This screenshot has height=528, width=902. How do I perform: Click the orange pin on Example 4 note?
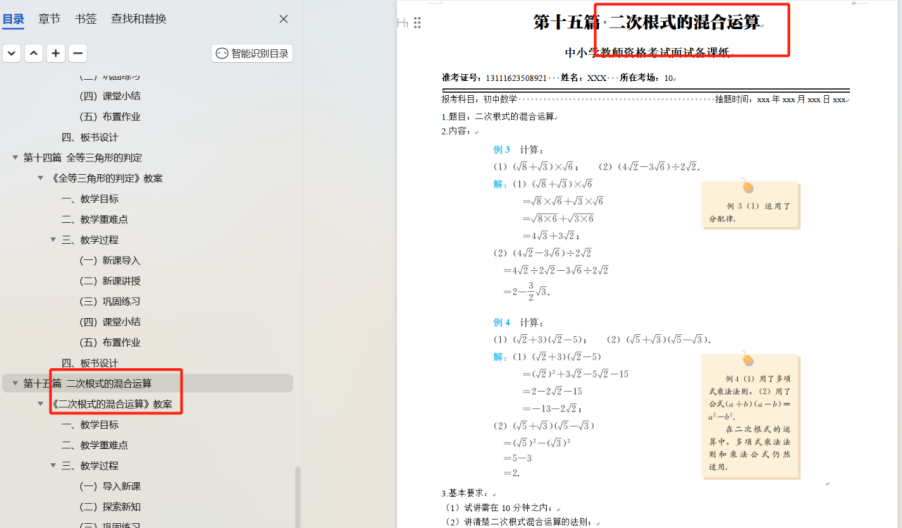[747, 359]
